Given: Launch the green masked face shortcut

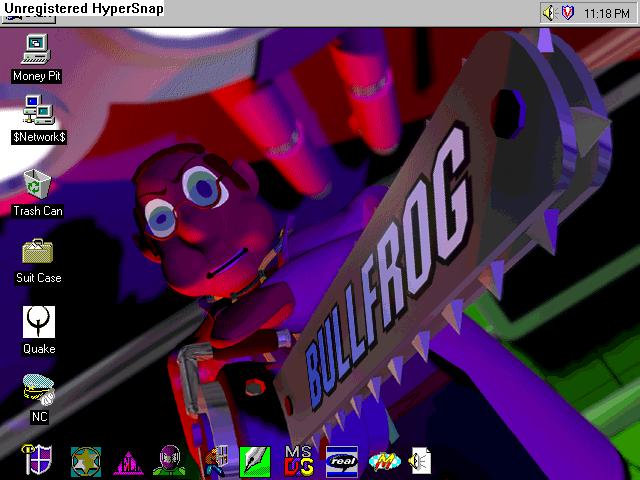Looking at the screenshot, I should click(167, 460).
